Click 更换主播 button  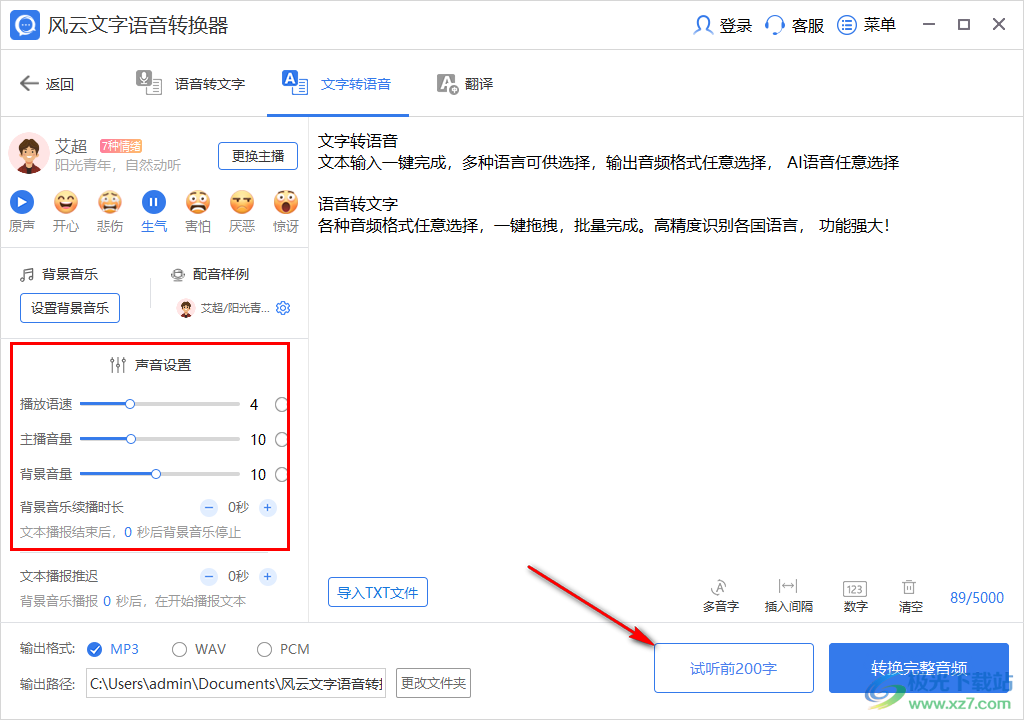tap(258, 156)
